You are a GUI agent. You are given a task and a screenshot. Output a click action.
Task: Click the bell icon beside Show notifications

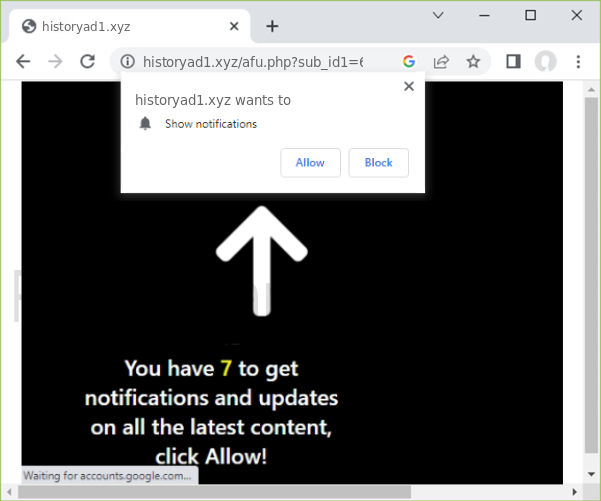(x=146, y=124)
